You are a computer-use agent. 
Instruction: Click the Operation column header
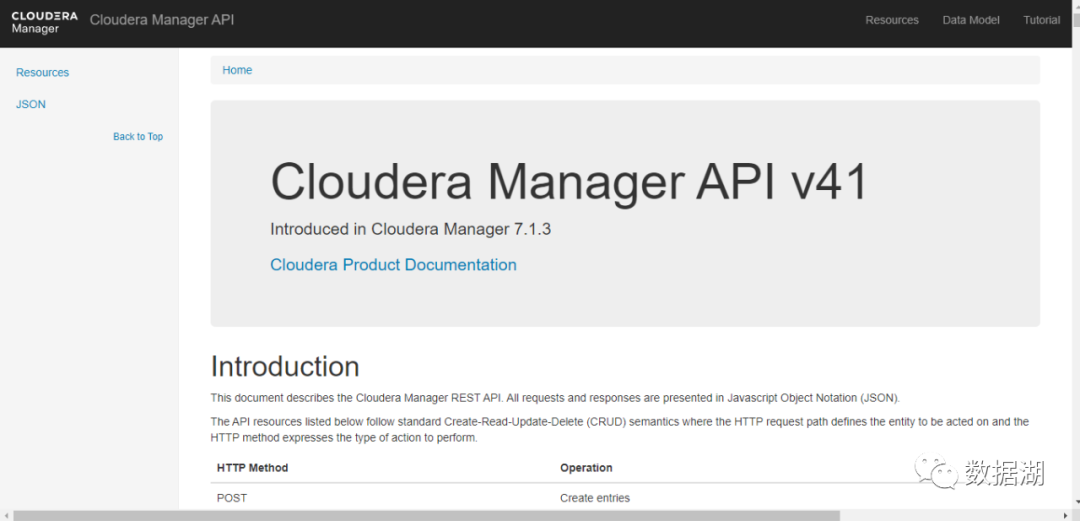(x=586, y=468)
